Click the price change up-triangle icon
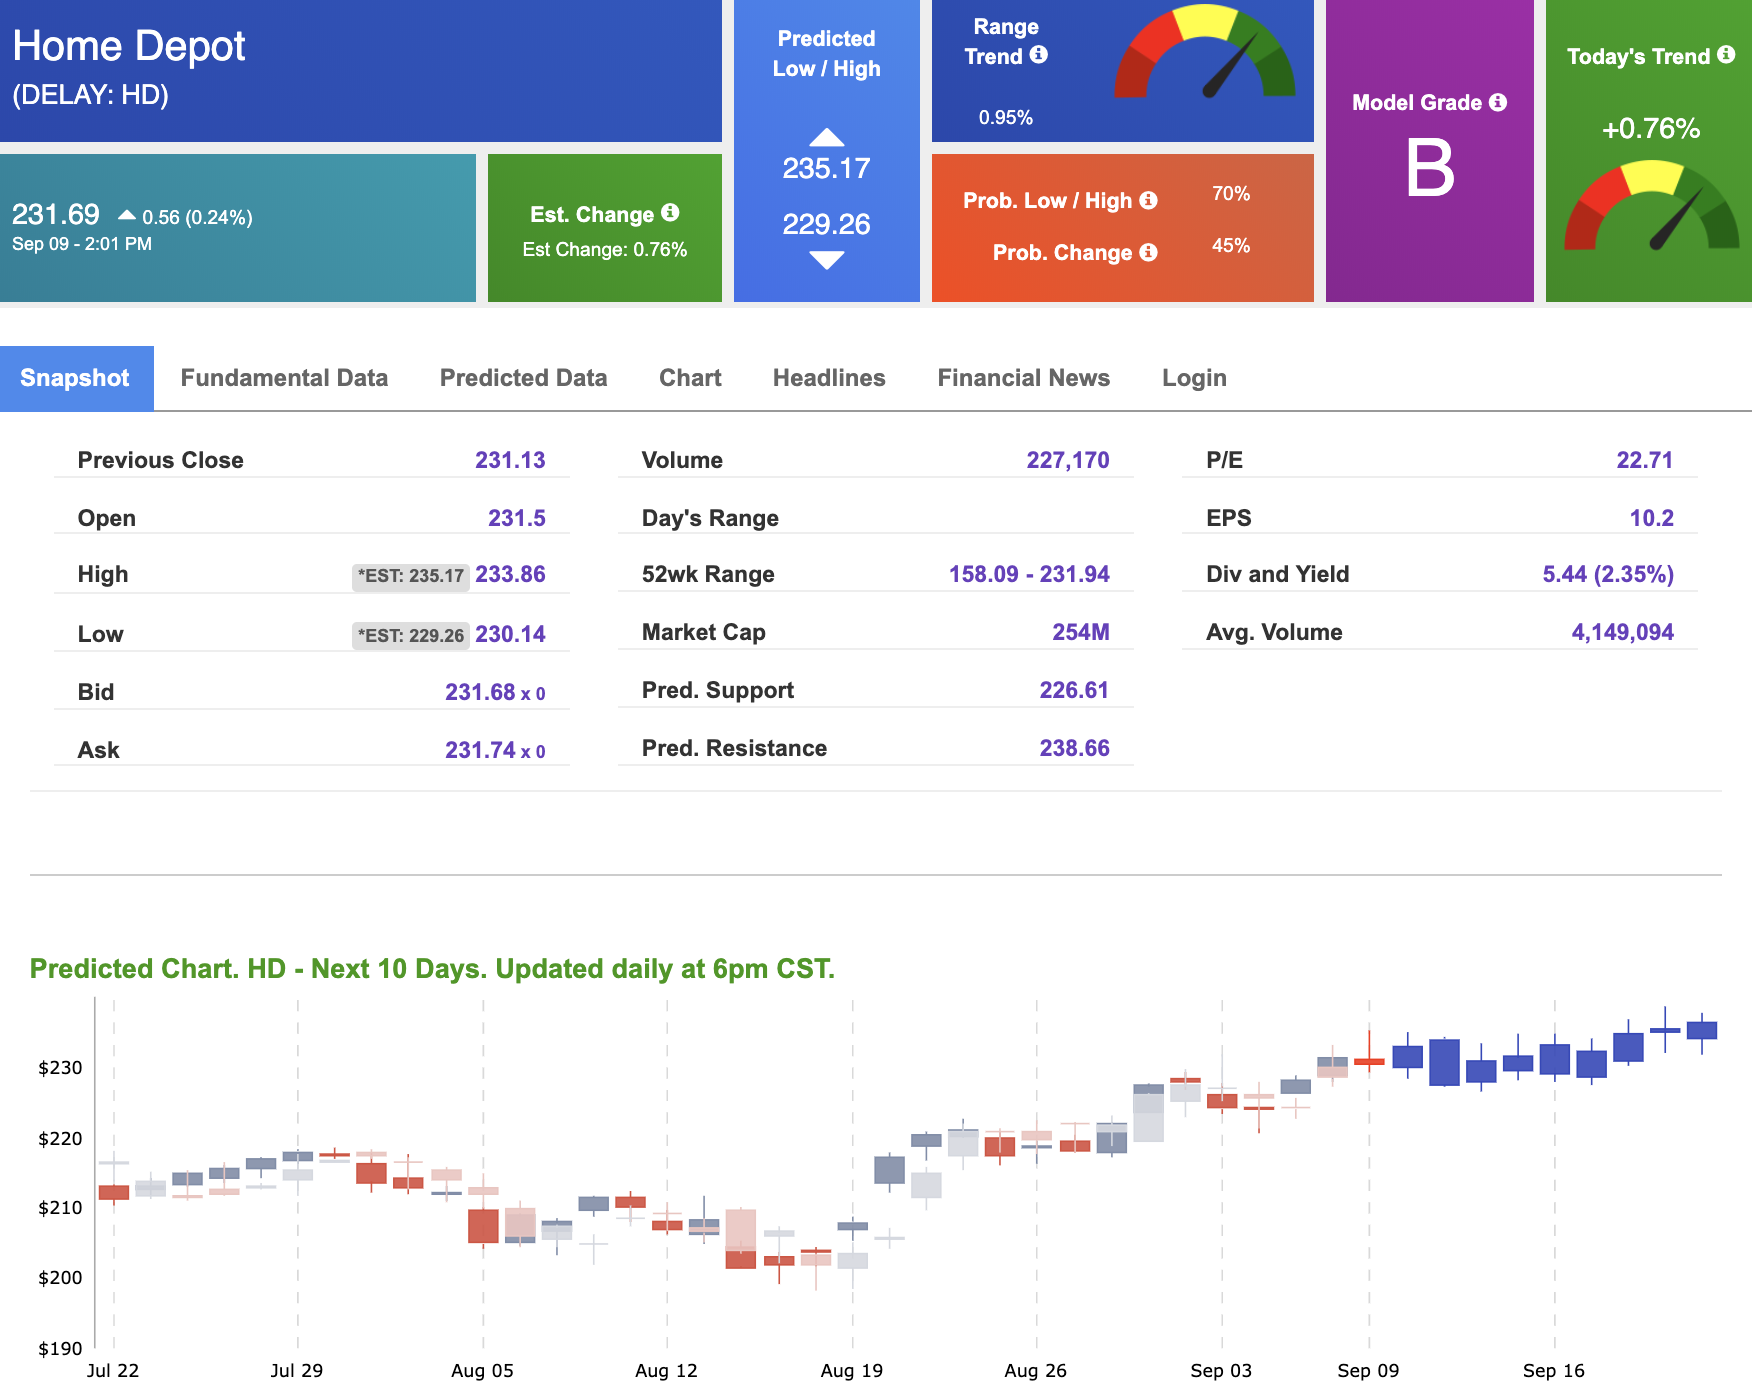 pyautogui.click(x=127, y=215)
